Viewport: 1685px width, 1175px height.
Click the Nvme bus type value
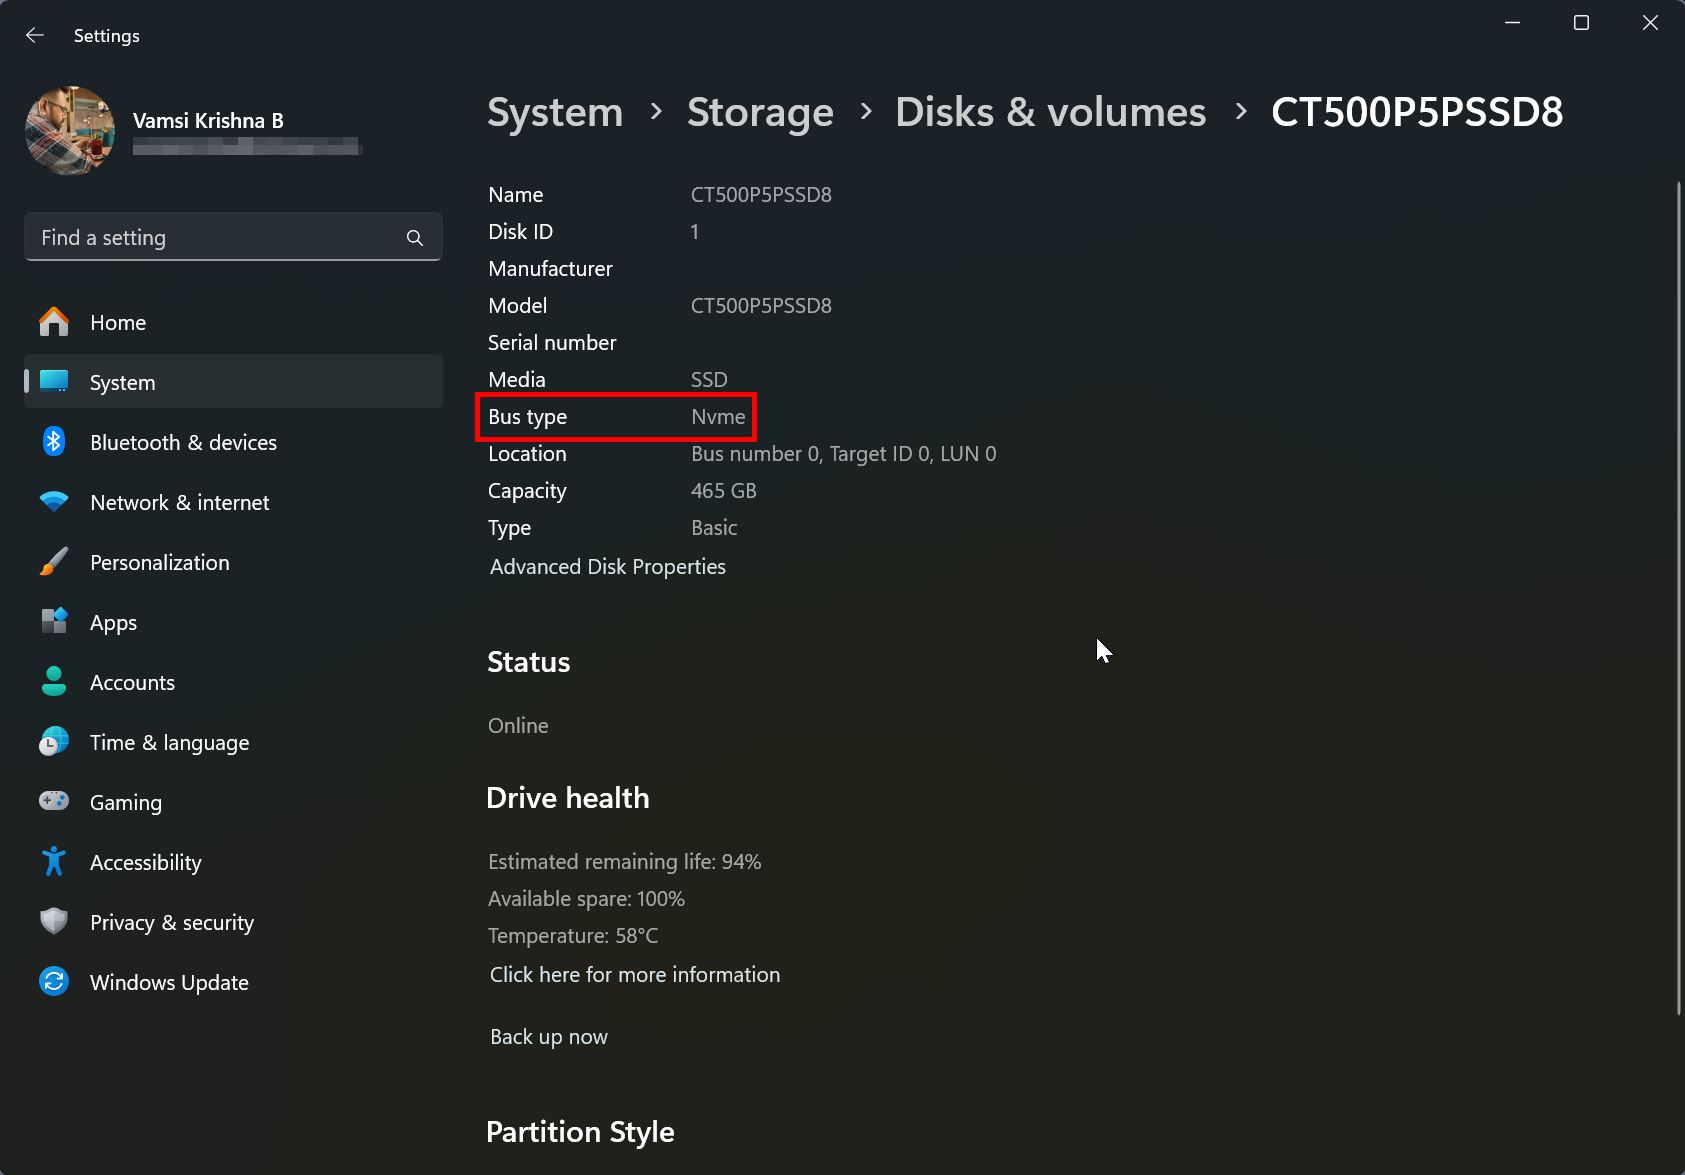(x=718, y=416)
